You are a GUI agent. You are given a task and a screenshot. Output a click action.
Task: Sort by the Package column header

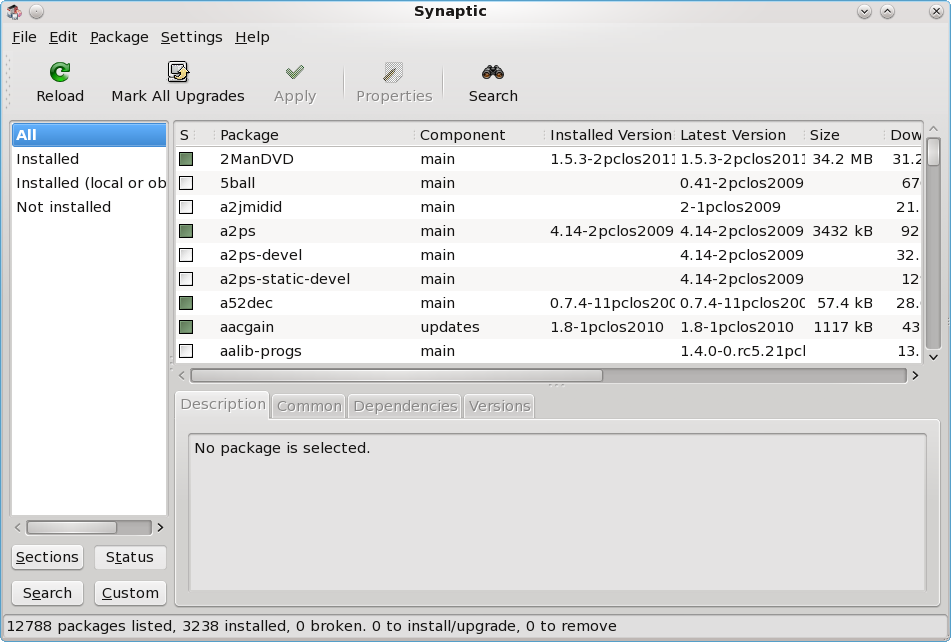[x=314, y=135]
